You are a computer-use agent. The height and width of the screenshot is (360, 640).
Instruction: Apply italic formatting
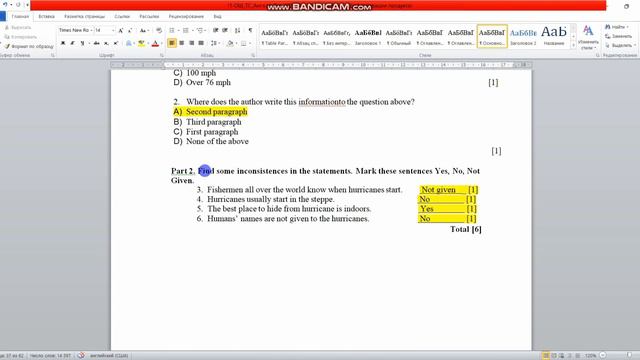pos(72,43)
